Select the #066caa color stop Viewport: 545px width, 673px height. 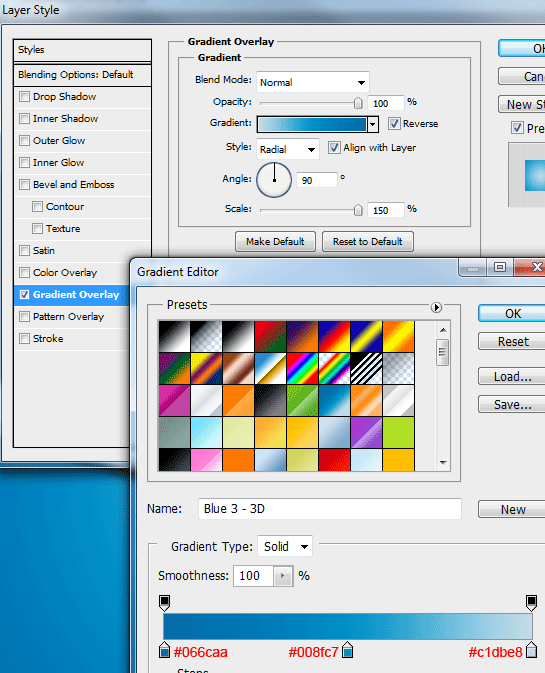pyautogui.click(x=164, y=650)
